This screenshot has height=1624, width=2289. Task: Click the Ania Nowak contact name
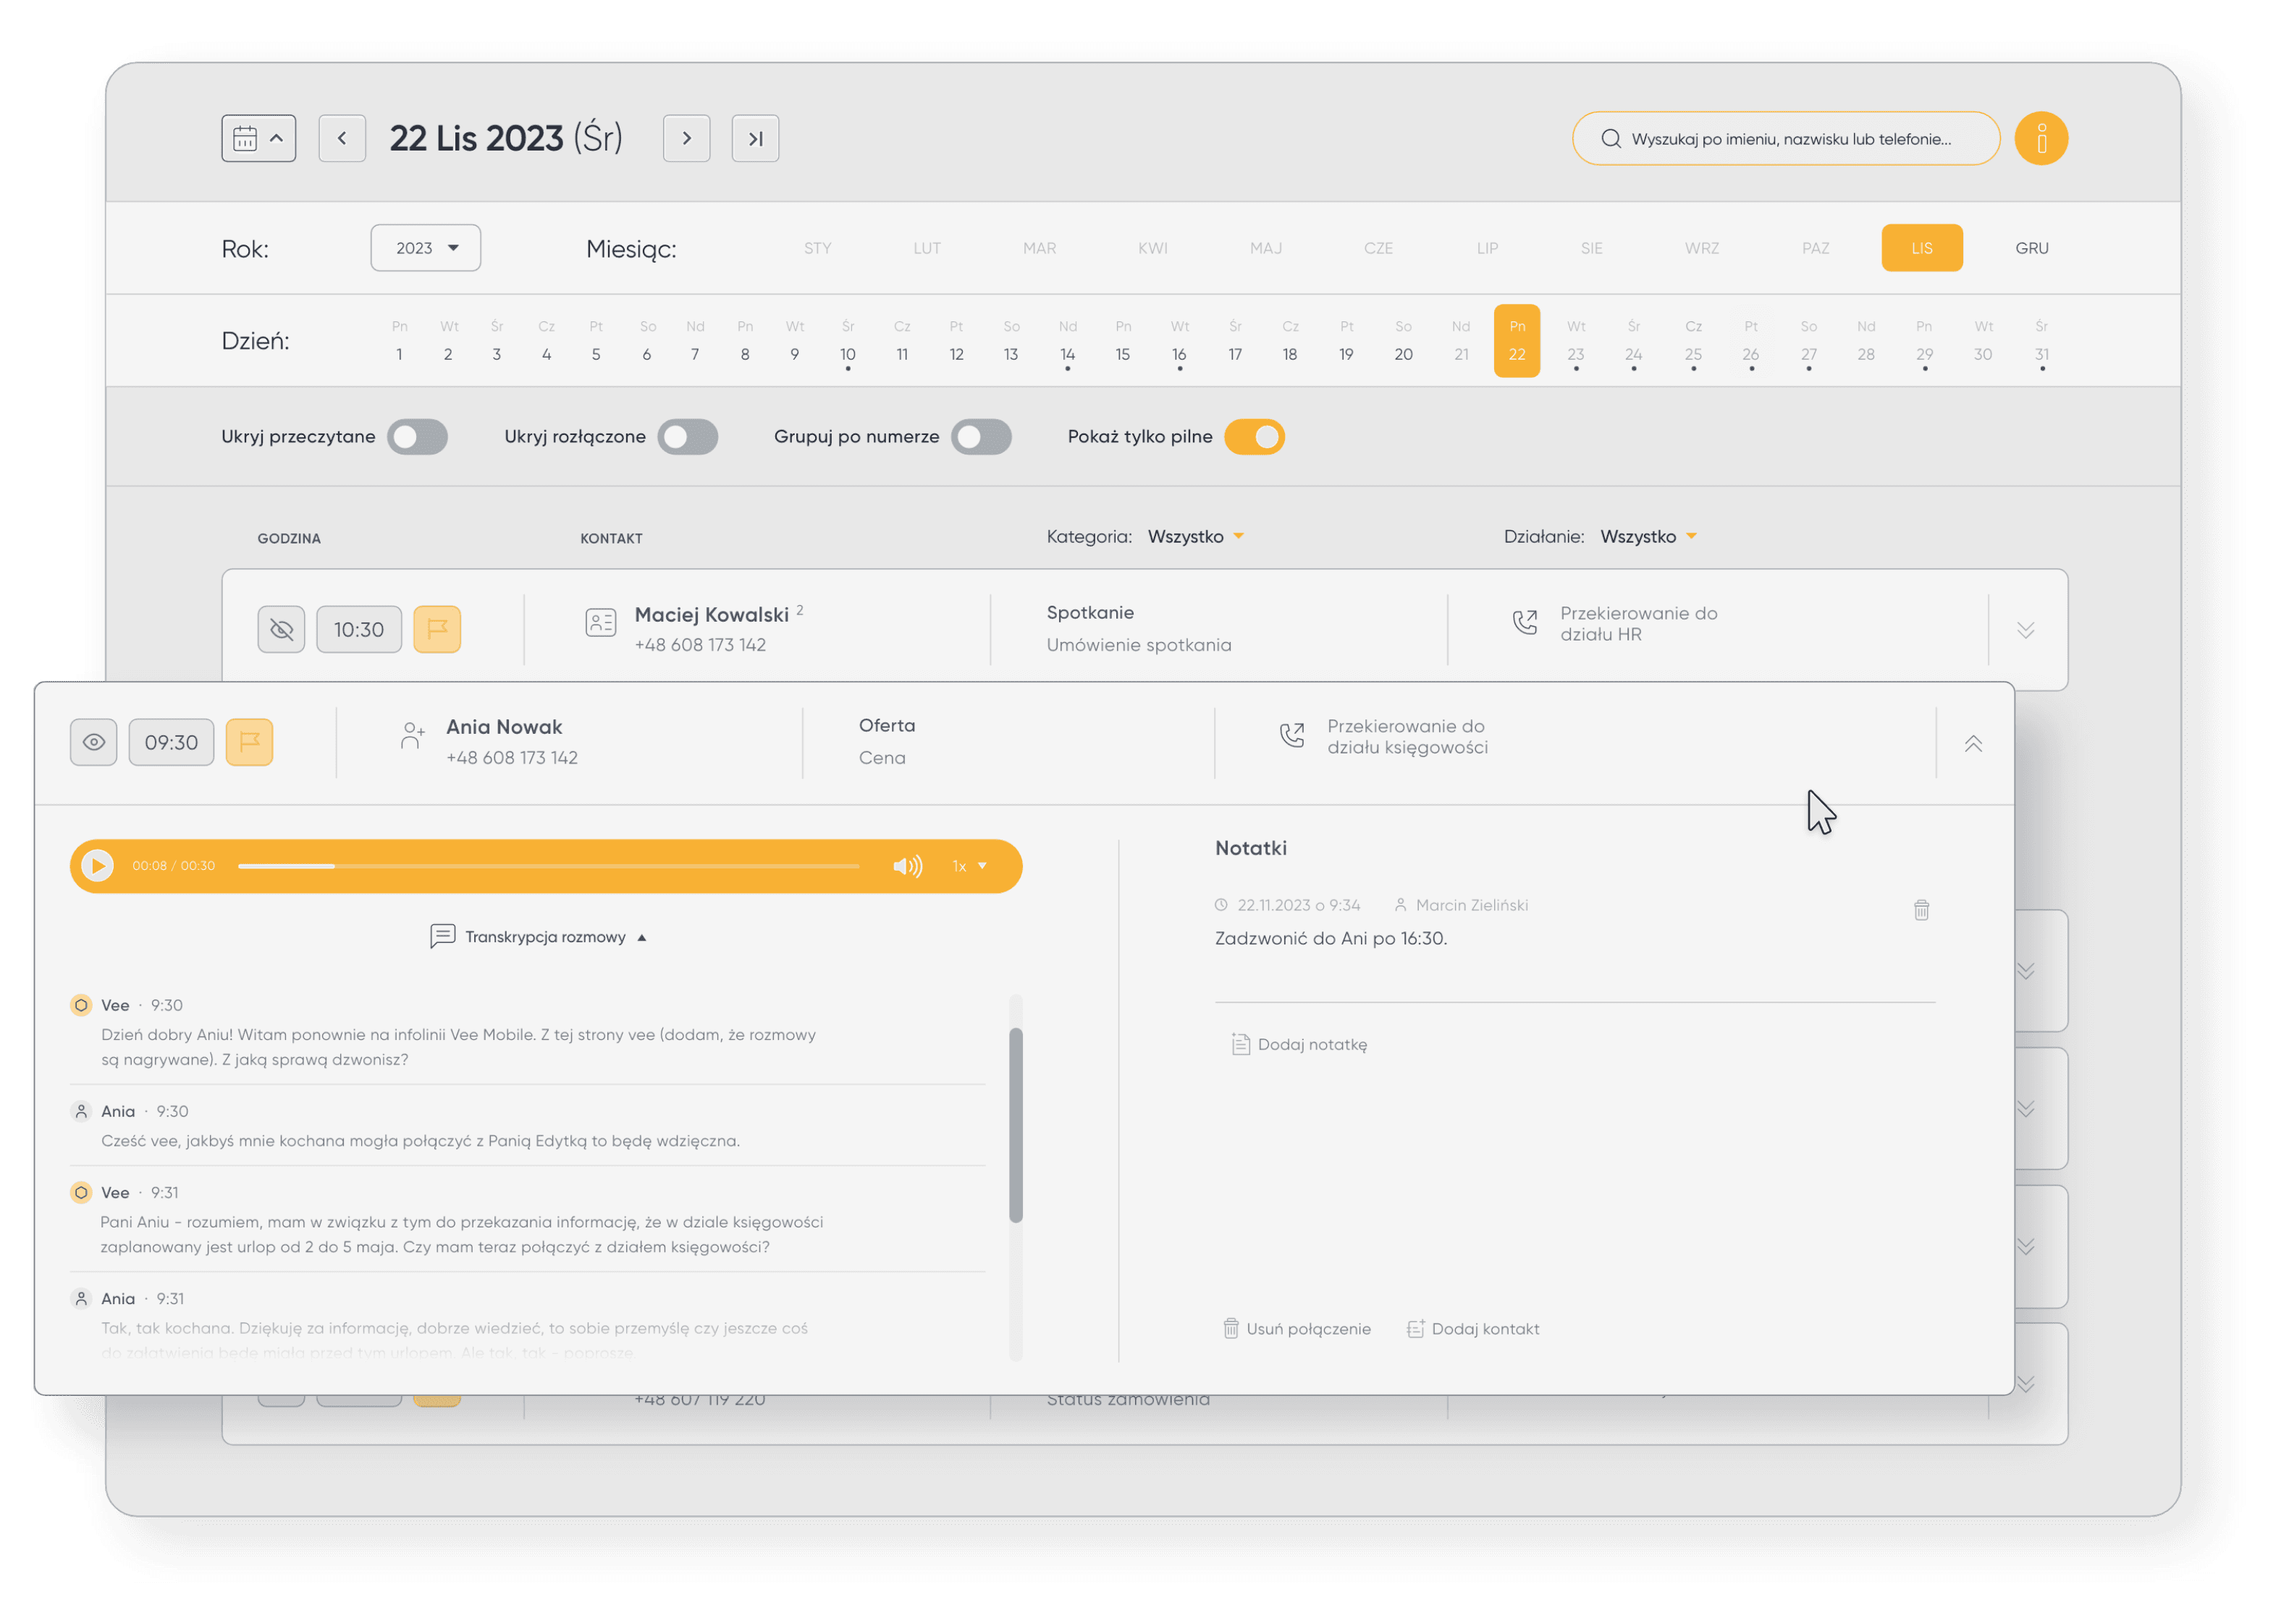503,727
